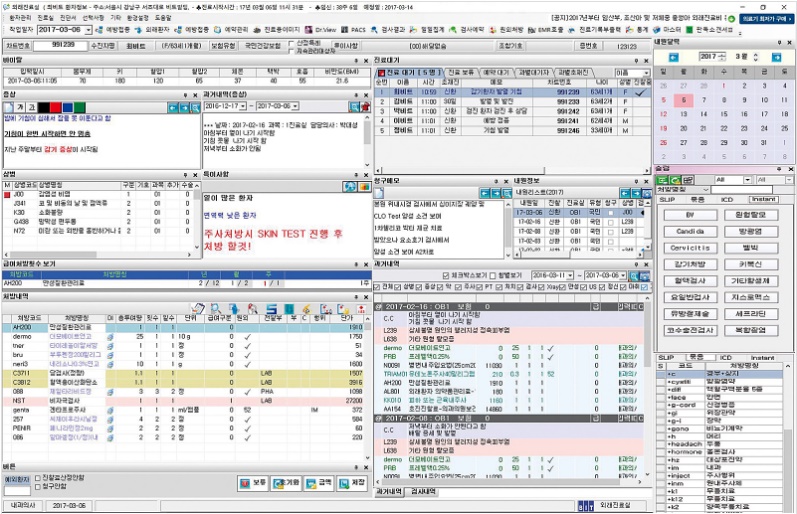Close the 바이탈 panel
This screenshot has height=514, width=797.
click(366, 61)
